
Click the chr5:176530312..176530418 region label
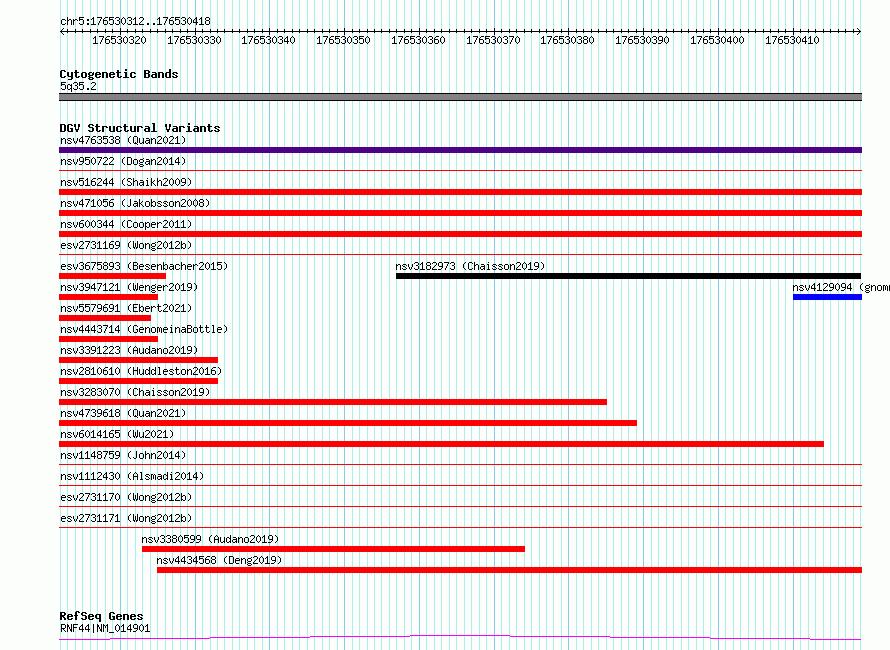click(x=135, y=21)
